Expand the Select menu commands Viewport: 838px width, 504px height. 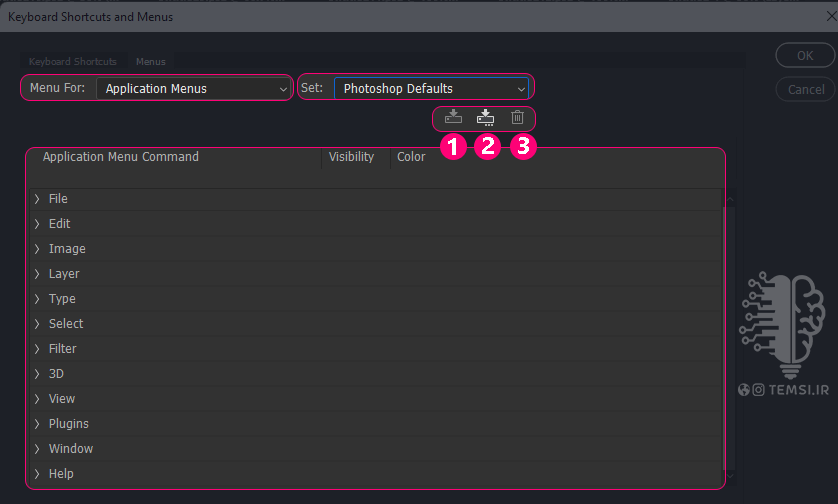[37, 324]
